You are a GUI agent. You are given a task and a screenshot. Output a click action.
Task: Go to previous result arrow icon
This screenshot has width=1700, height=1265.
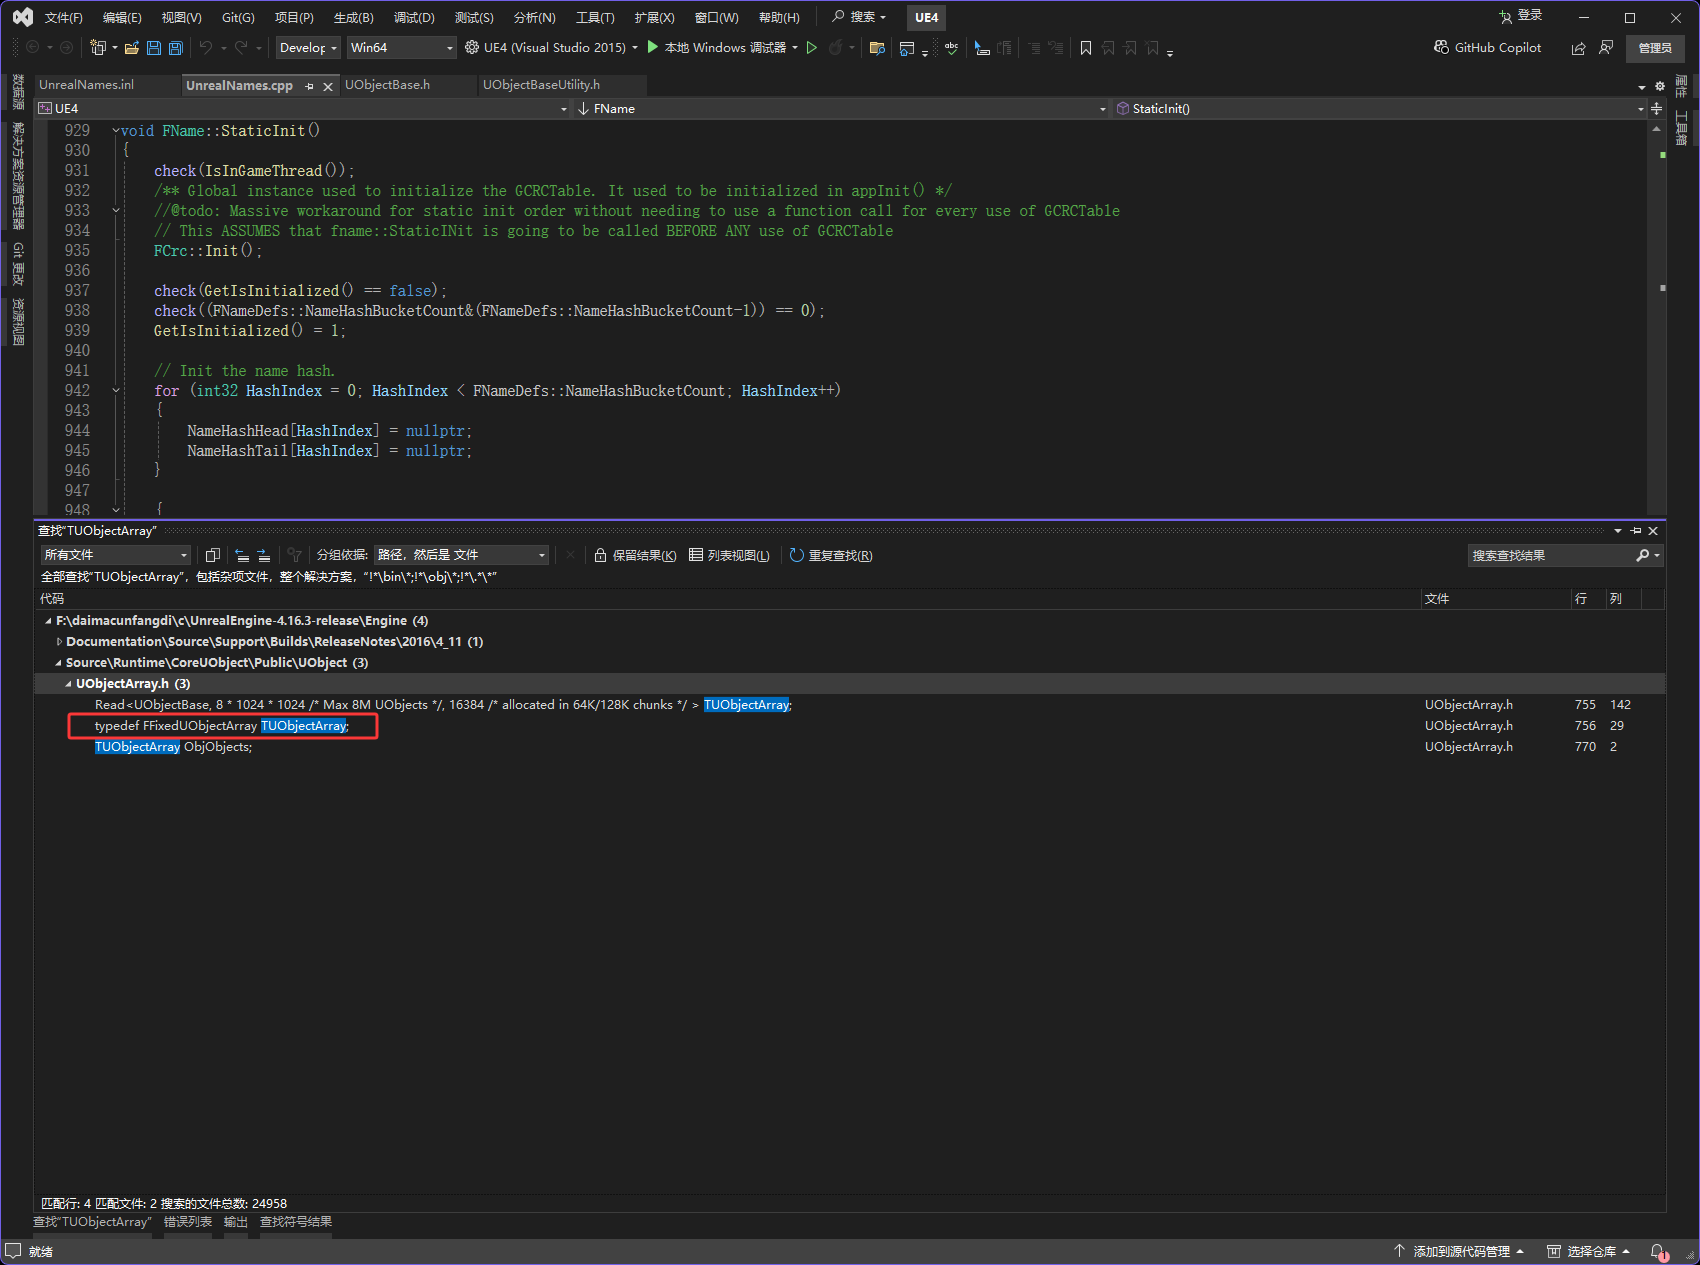pos(241,555)
